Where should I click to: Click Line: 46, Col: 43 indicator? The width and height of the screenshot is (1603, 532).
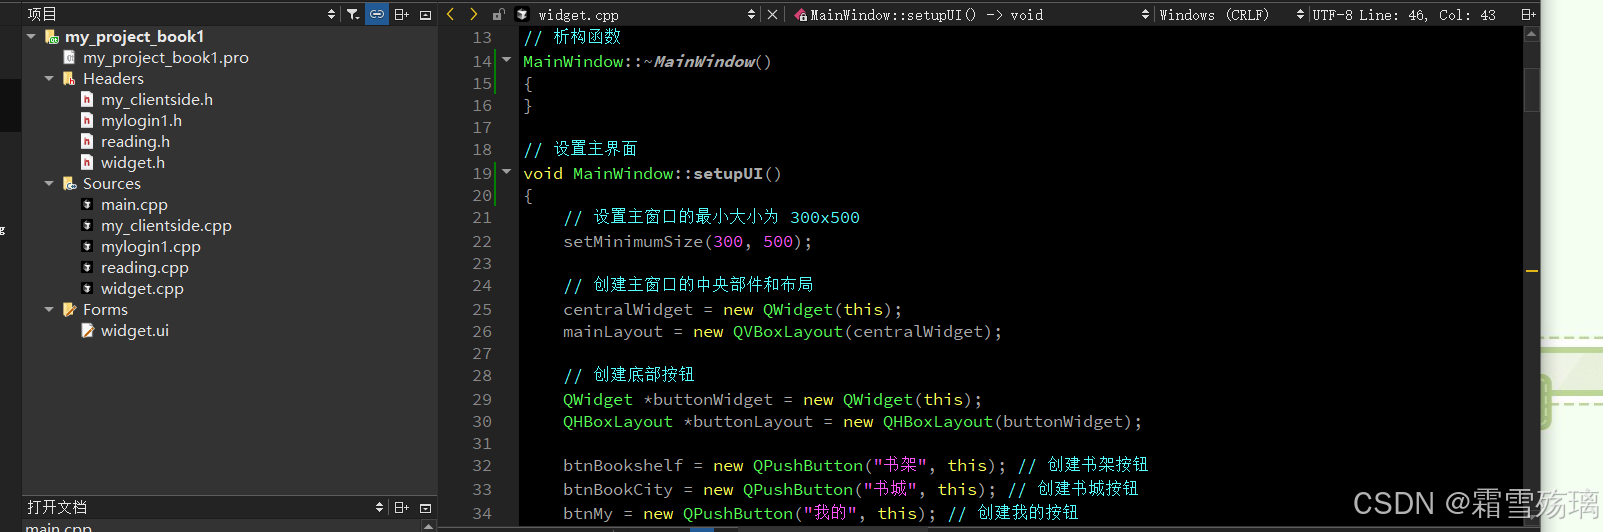pyautogui.click(x=1430, y=15)
